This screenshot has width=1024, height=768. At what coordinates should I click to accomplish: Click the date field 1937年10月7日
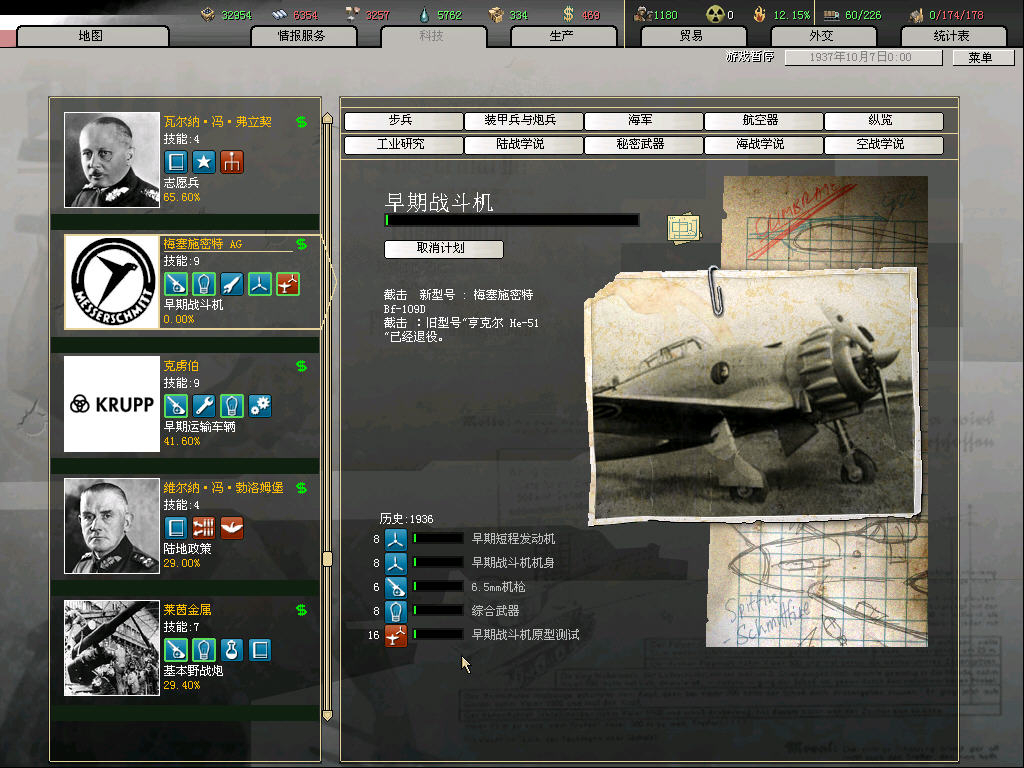[x=863, y=57]
